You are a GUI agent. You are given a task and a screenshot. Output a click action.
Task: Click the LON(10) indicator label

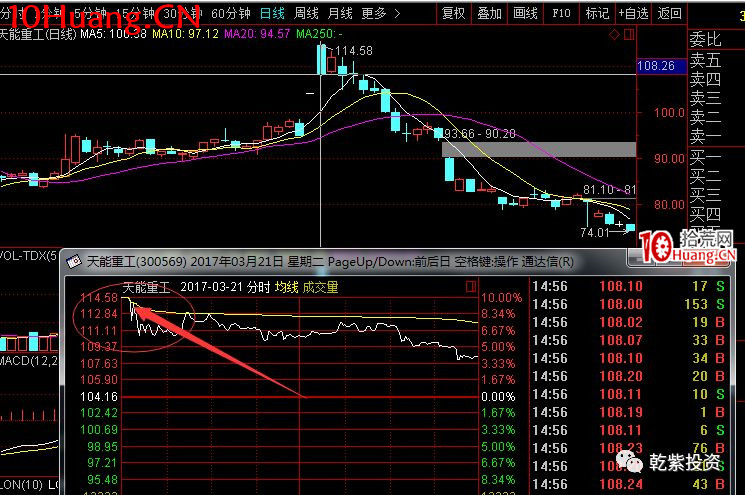(22, 485)
